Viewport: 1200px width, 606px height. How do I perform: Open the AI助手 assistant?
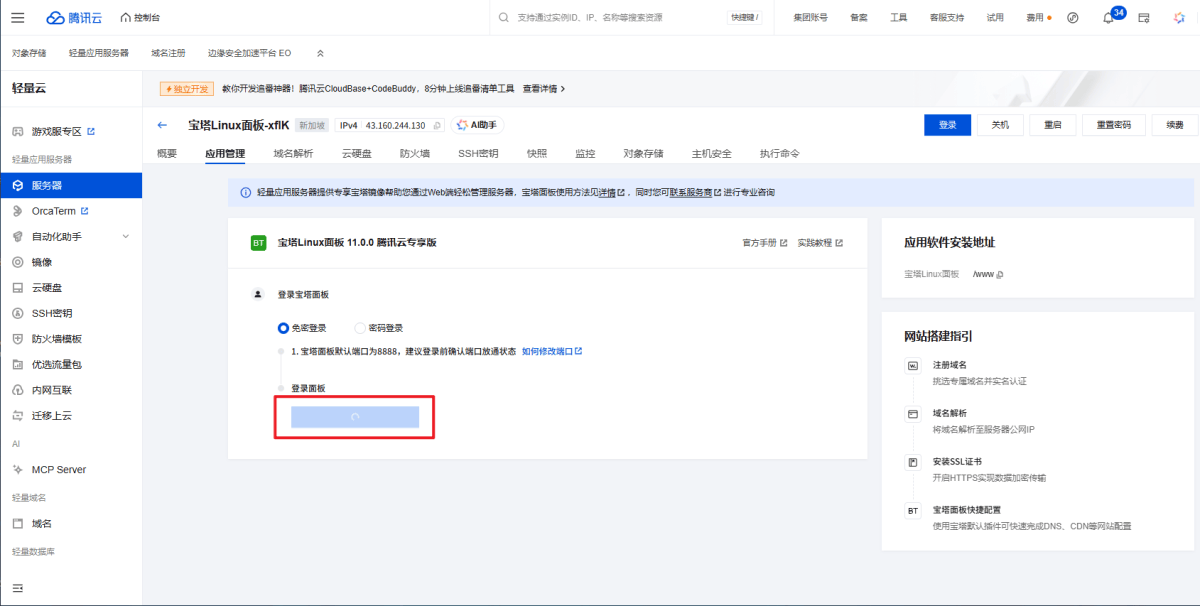pos(477,125)
